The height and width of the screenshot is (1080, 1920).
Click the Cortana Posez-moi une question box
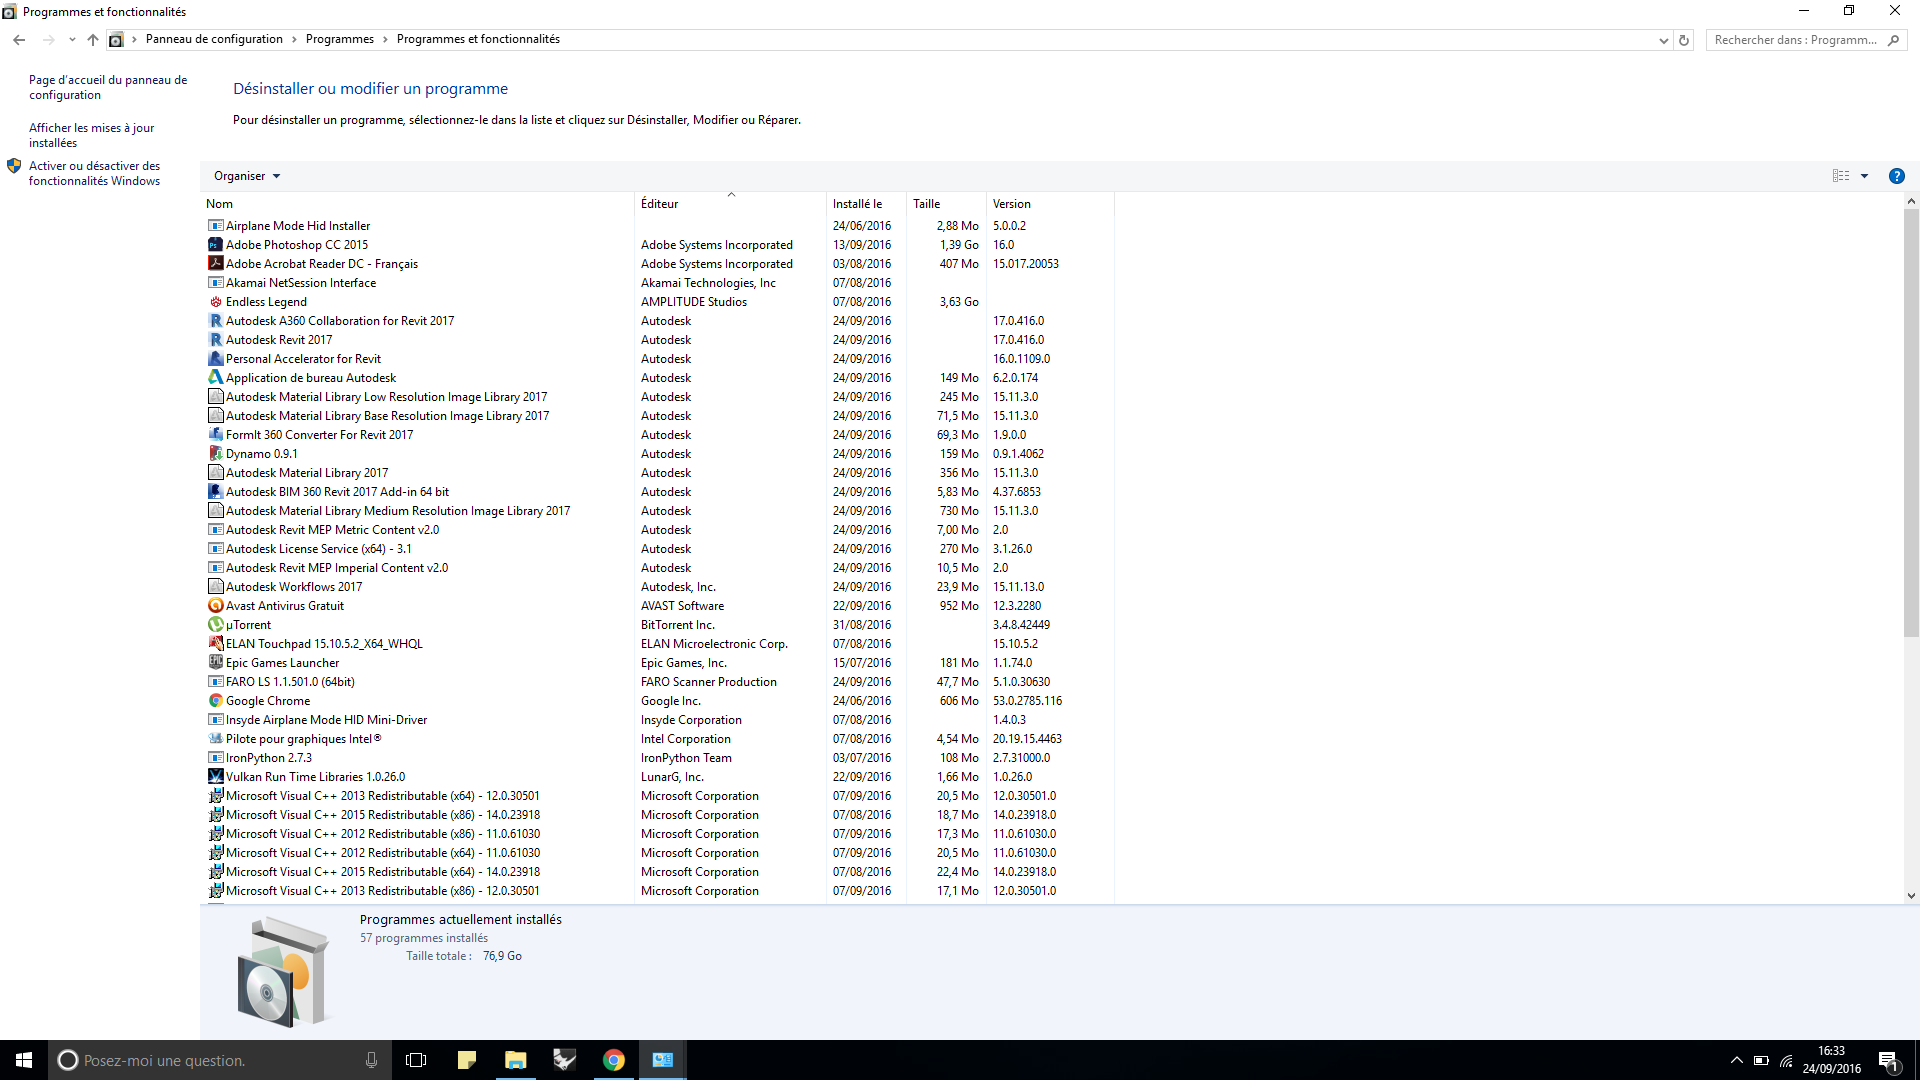tap(219, 1060)
